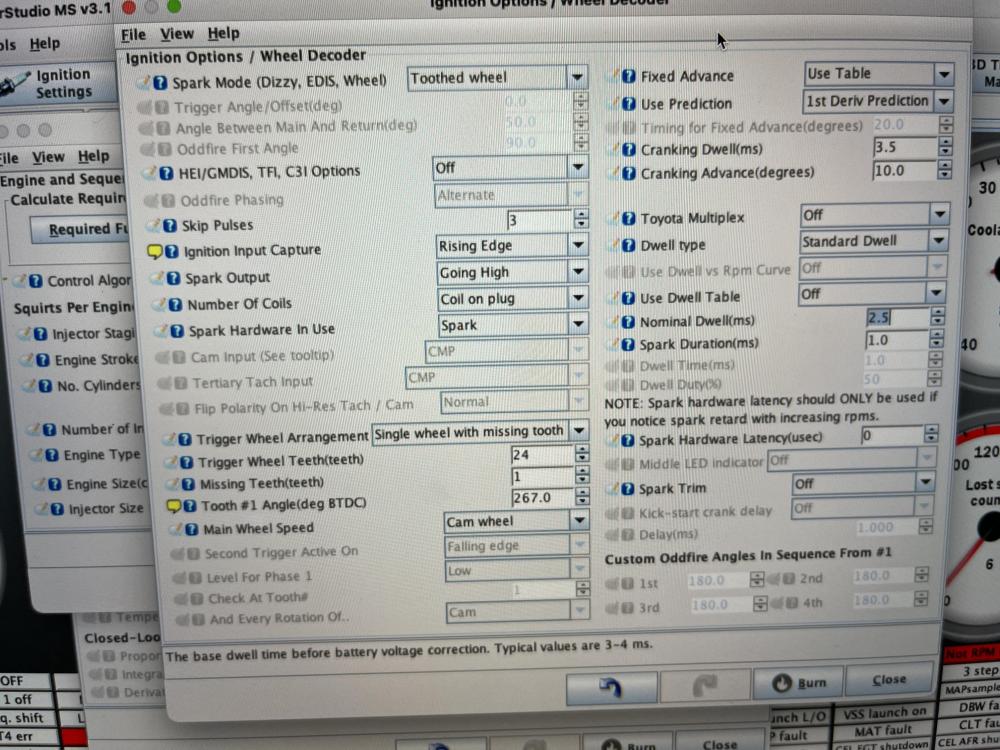Click stepper arrows for Missing Teeth
1000x750 pixels.
(x=582, y=475)
